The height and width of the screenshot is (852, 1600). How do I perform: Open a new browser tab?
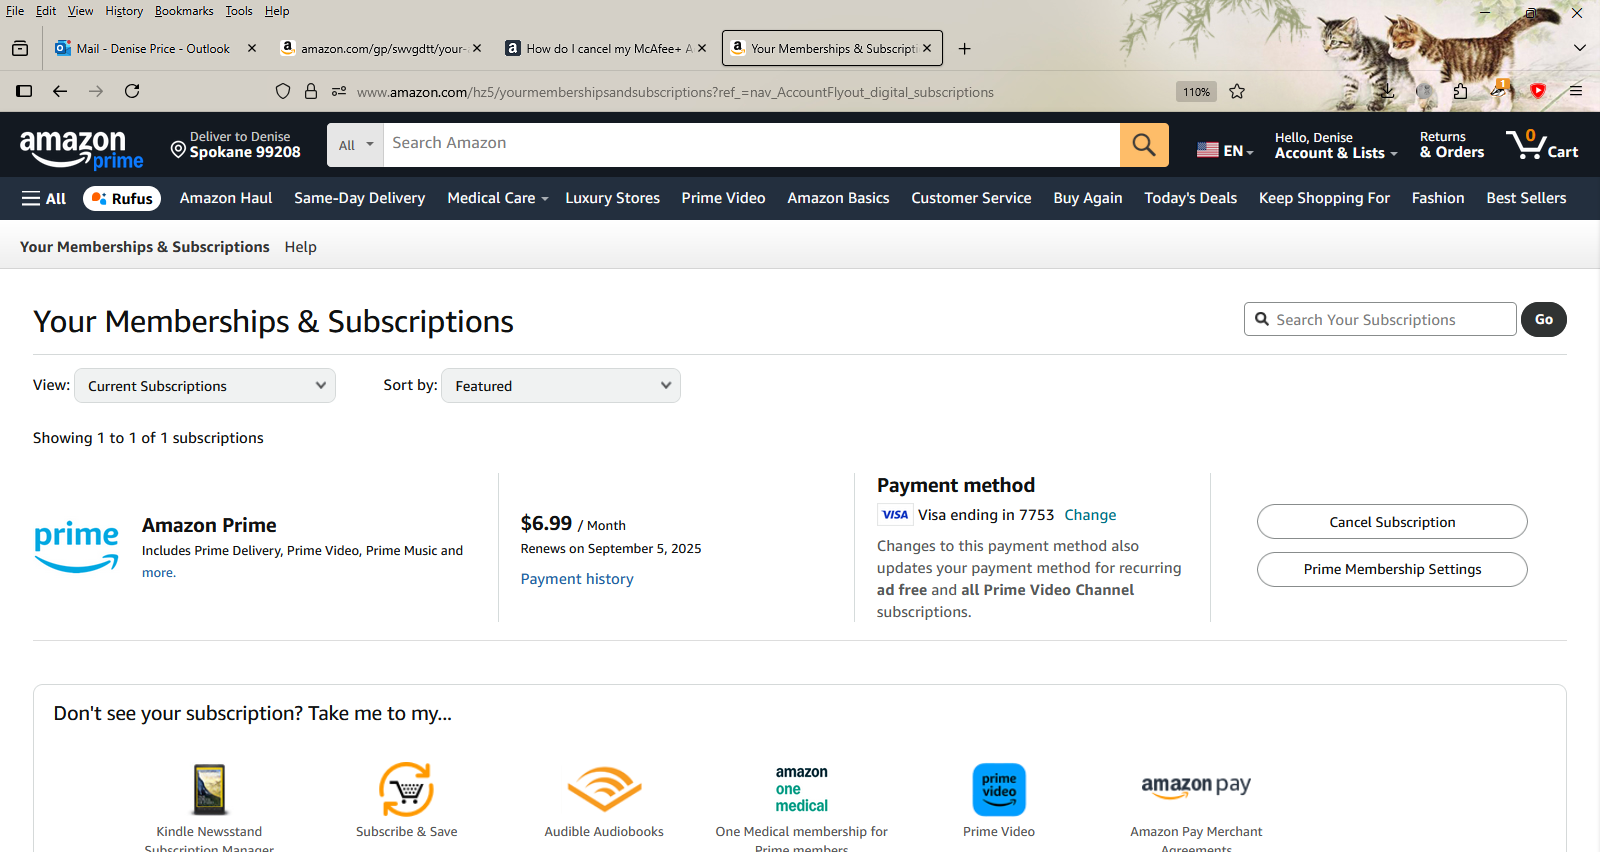pyautogui.click(x=964, y=48)
